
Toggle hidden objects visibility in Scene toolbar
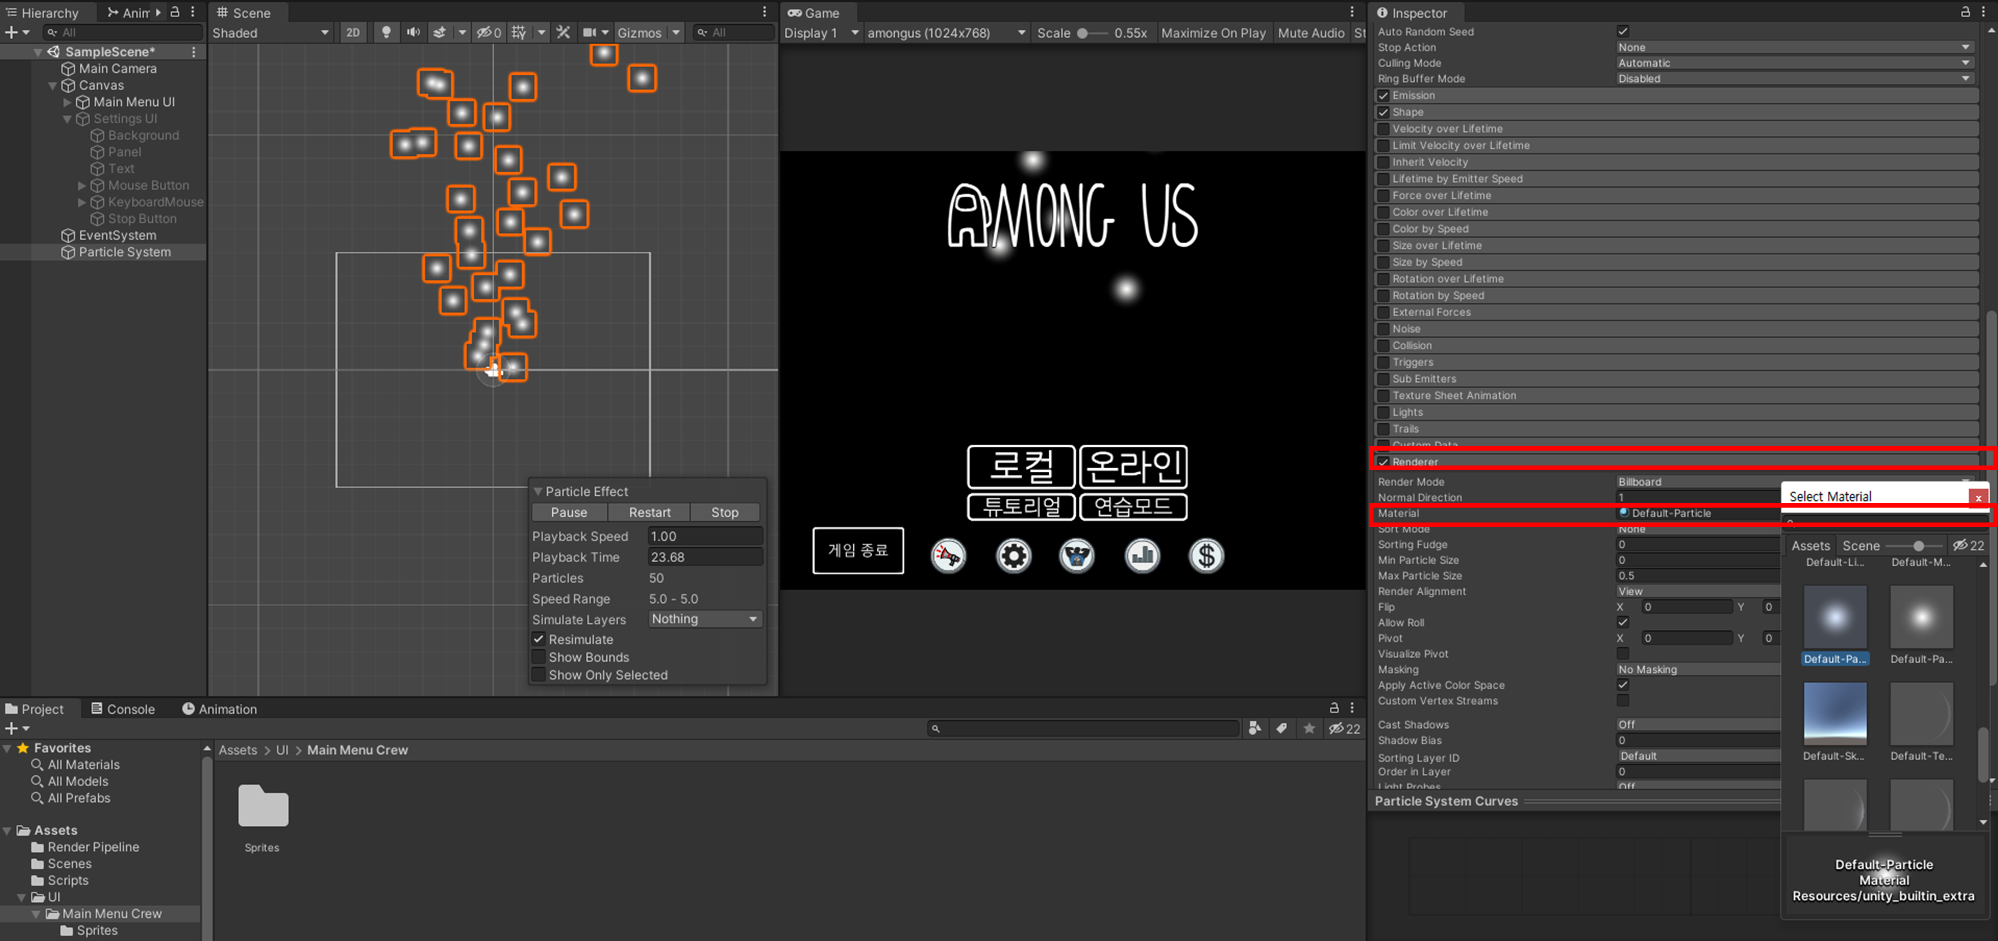pos(489,32)
